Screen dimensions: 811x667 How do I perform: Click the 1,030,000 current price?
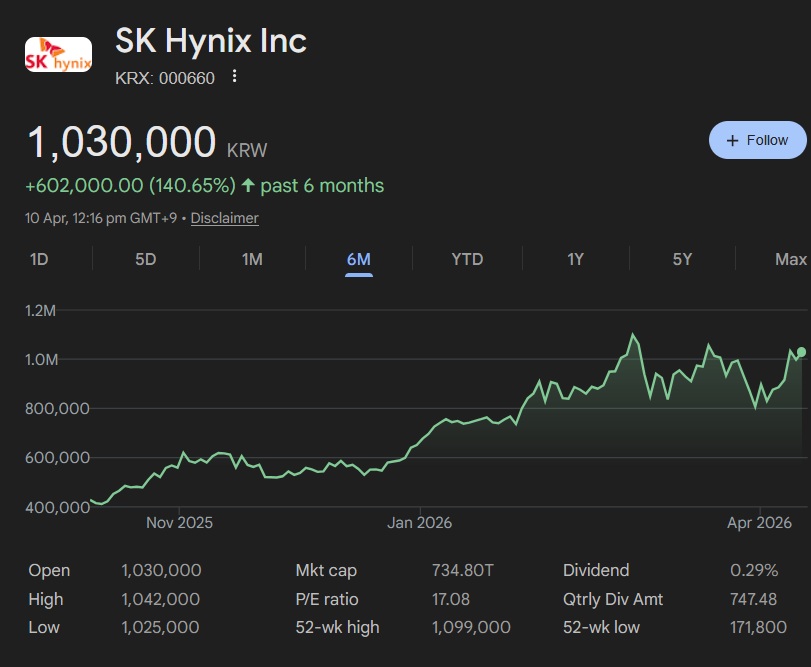[122, 142]
